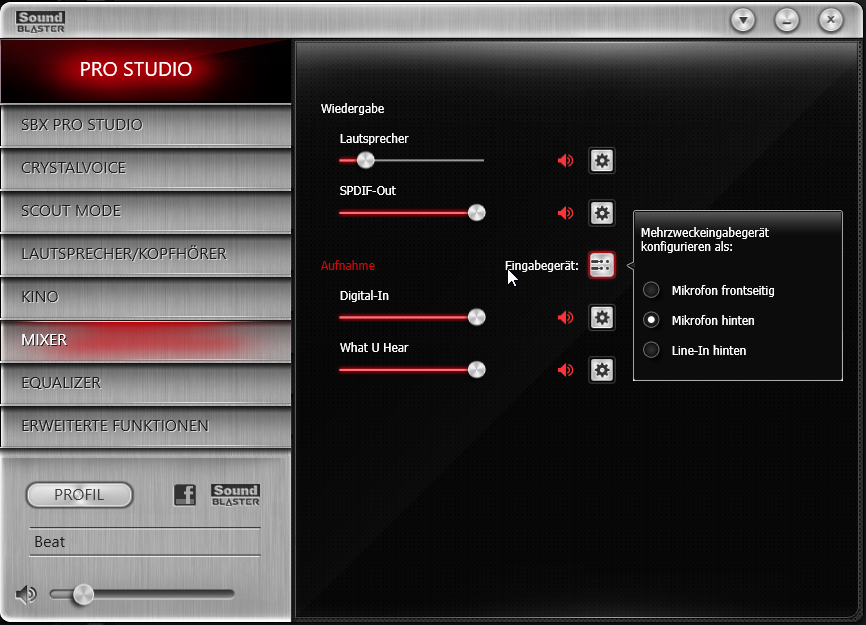Image resolution: width=866 pixels, height=625 pixels.
Task: Open CRYSTALVOICE section
Action: (146, 168)
